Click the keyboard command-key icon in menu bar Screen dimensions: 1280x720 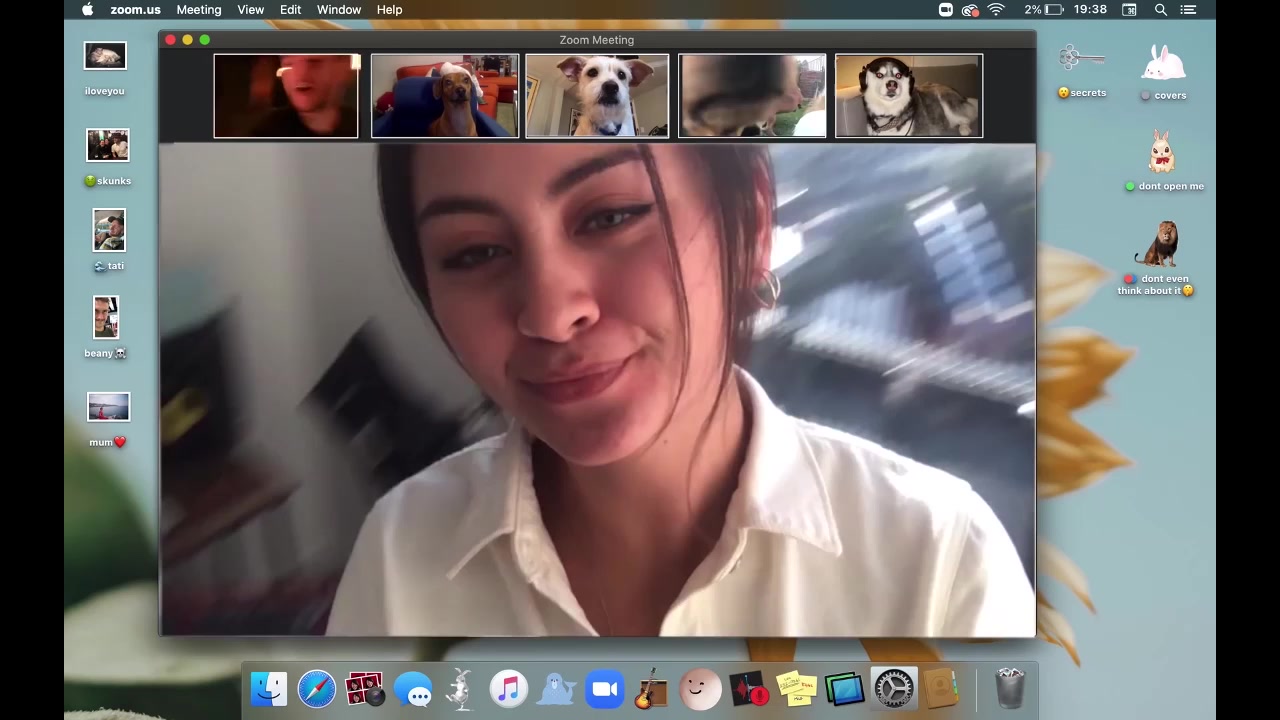1129,10
